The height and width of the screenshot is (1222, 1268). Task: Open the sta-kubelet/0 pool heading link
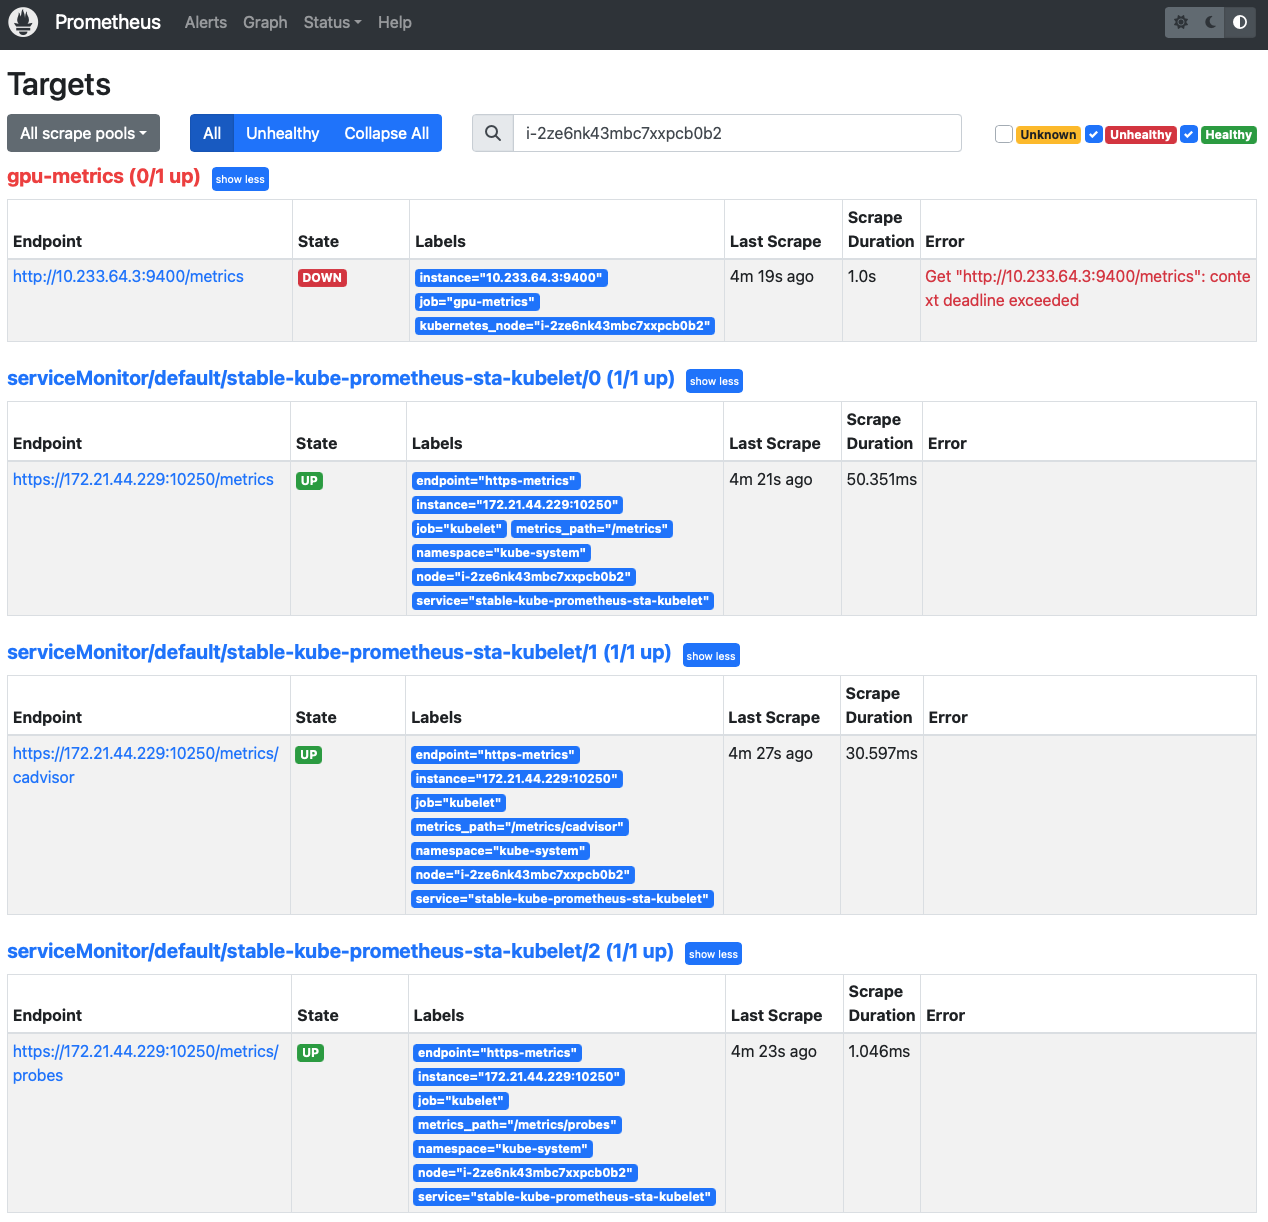(x=341, y=378)
